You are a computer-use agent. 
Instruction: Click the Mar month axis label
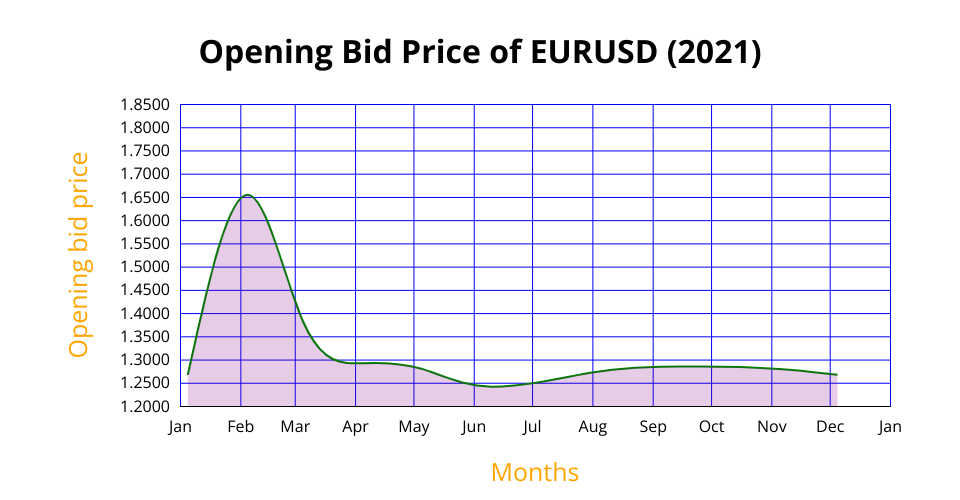pyautogui.click(x=295, y=427)
